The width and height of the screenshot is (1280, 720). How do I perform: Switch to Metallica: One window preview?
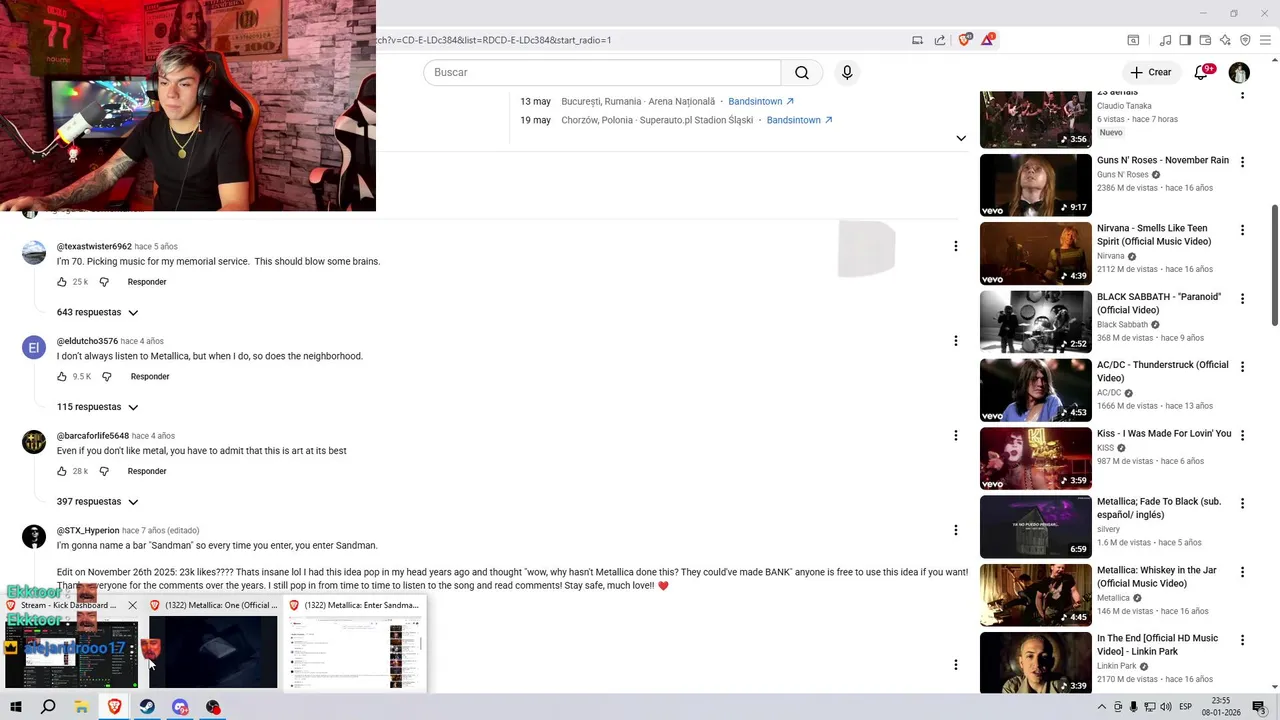coord(213,645)
